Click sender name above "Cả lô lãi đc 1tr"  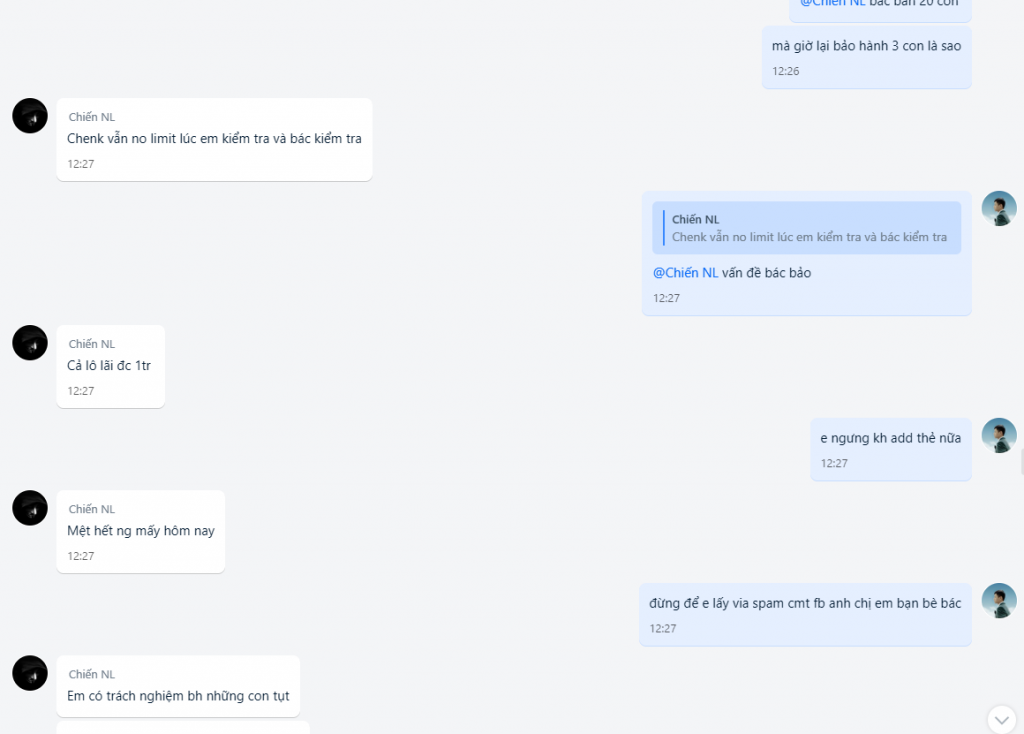coord(91,344)
